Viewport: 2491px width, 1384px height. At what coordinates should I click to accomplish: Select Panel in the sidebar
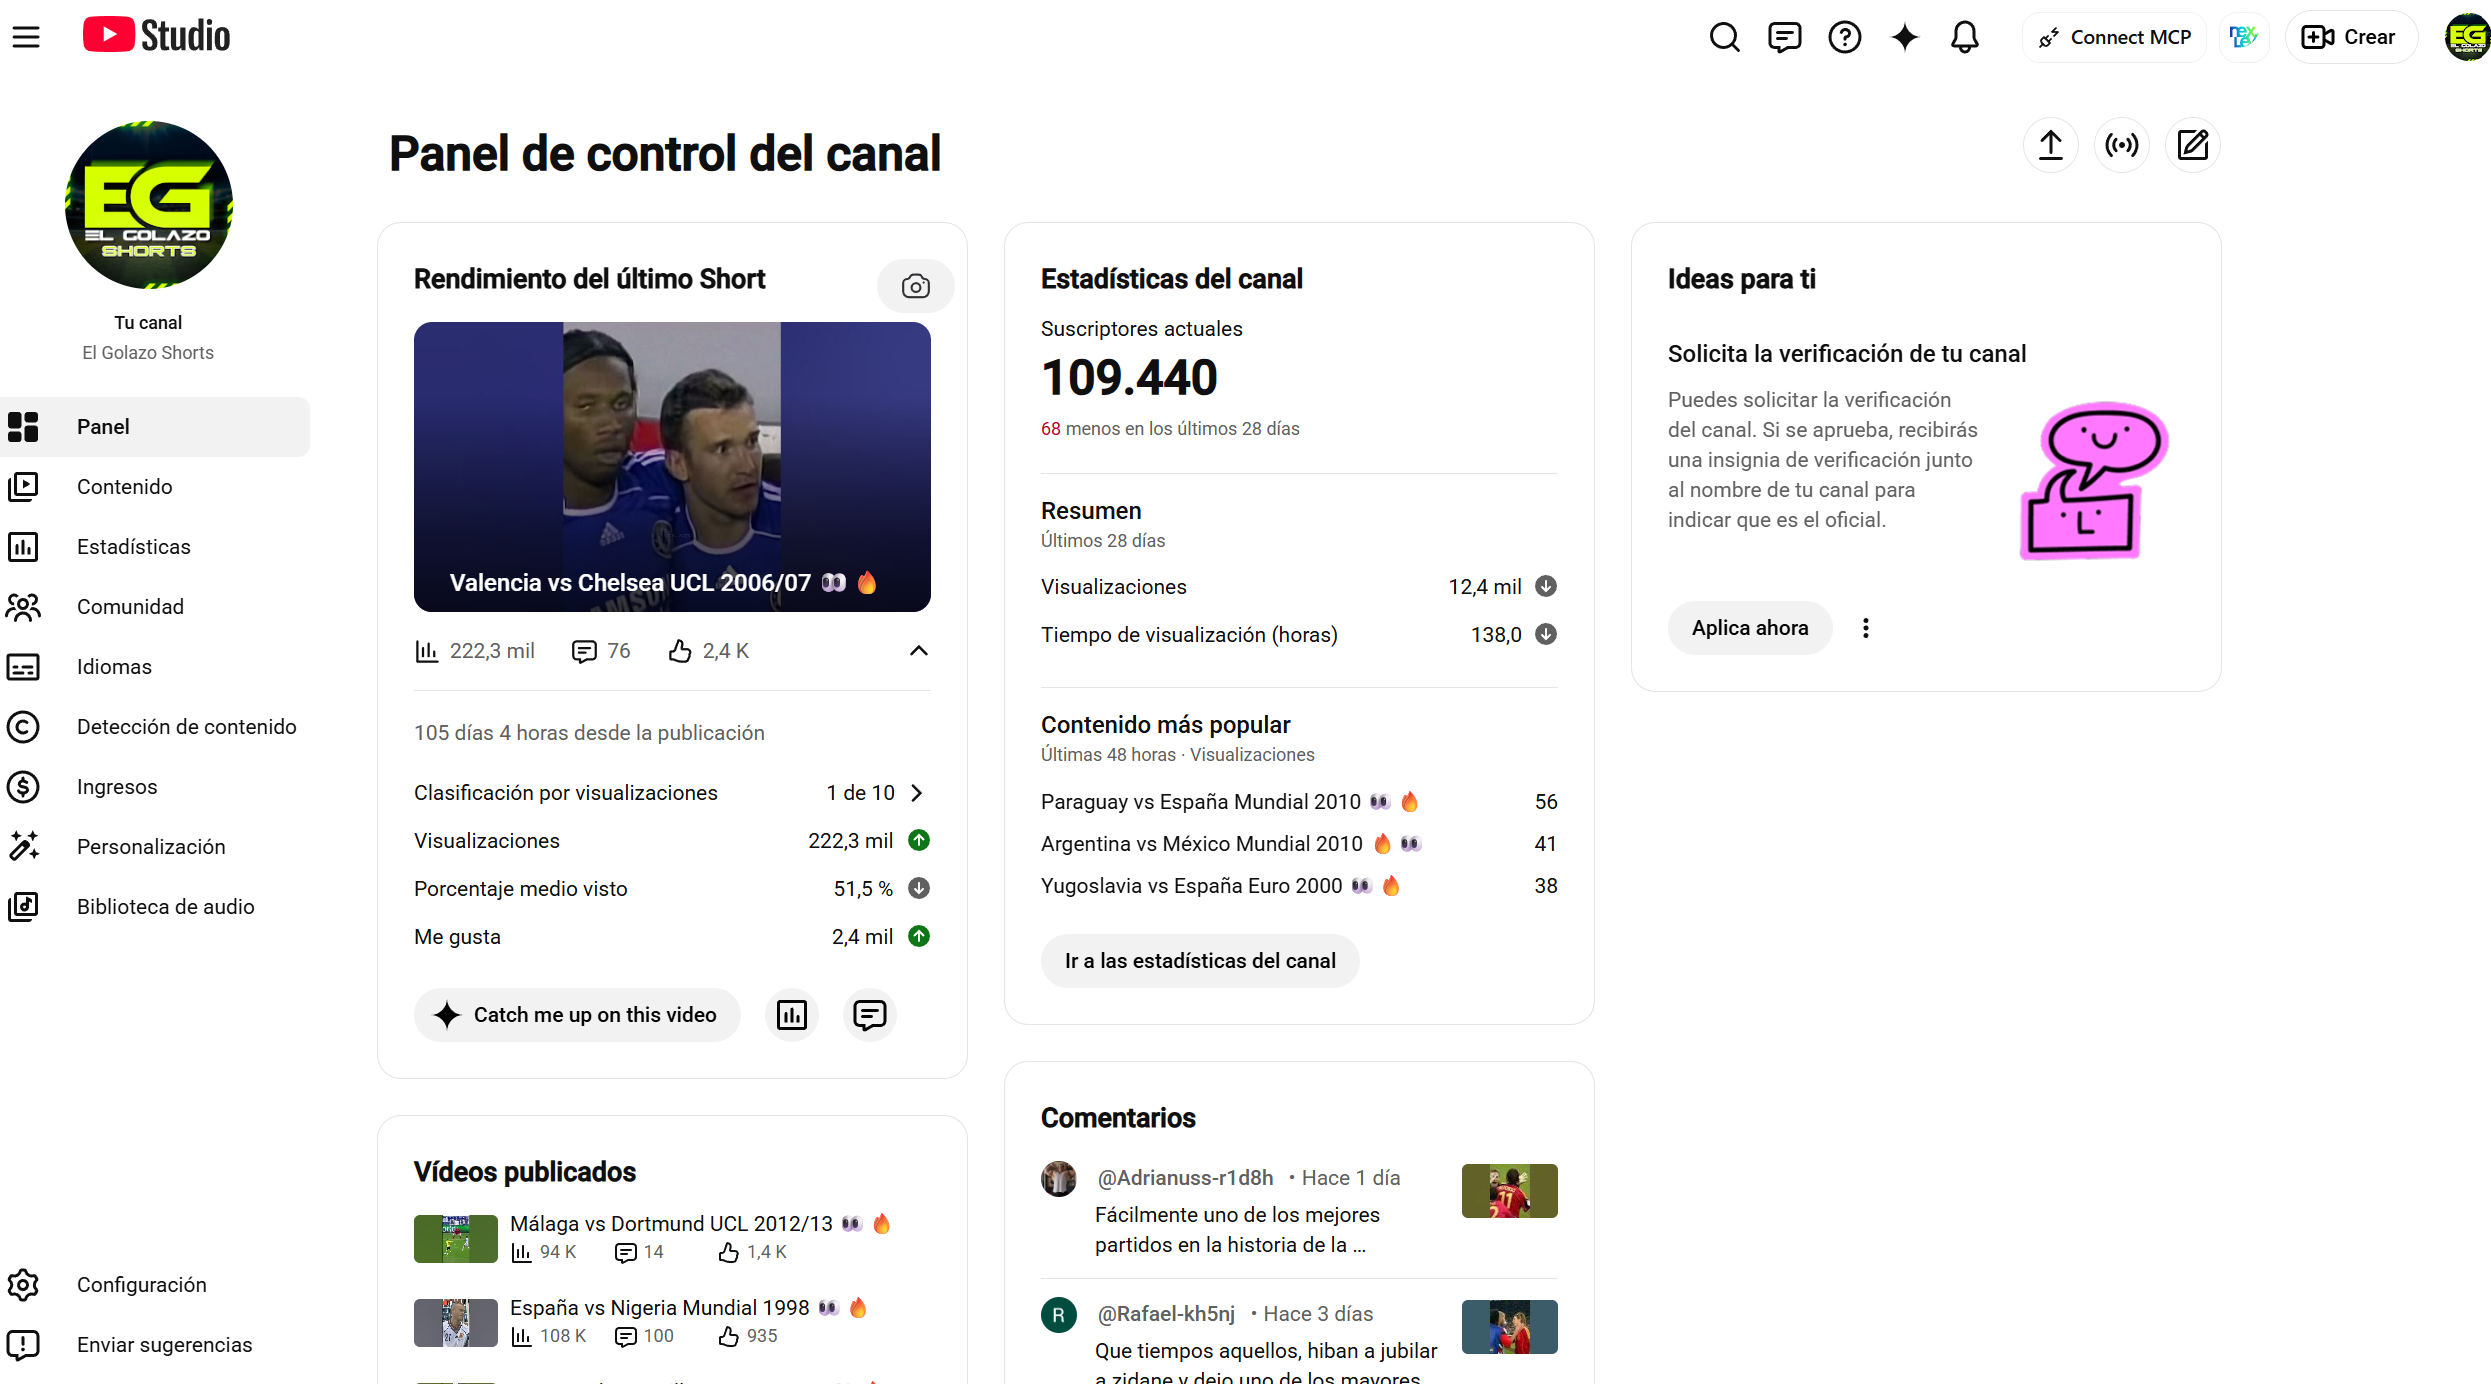click(x=155, y=427)
